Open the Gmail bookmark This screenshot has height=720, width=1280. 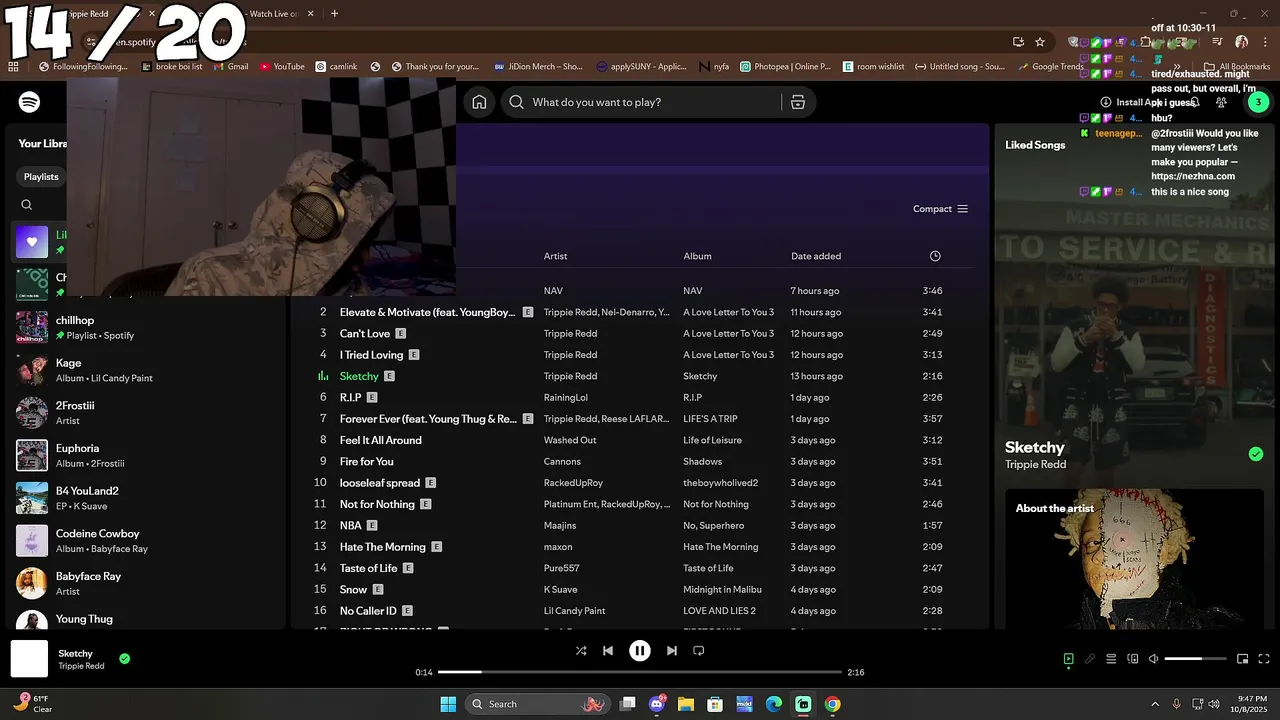tap(230, 67)
